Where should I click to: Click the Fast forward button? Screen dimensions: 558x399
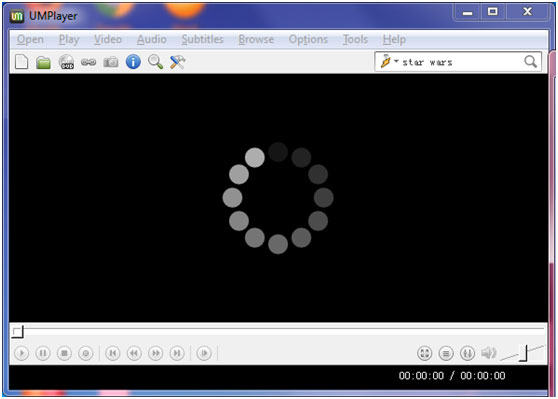[156, 353]
